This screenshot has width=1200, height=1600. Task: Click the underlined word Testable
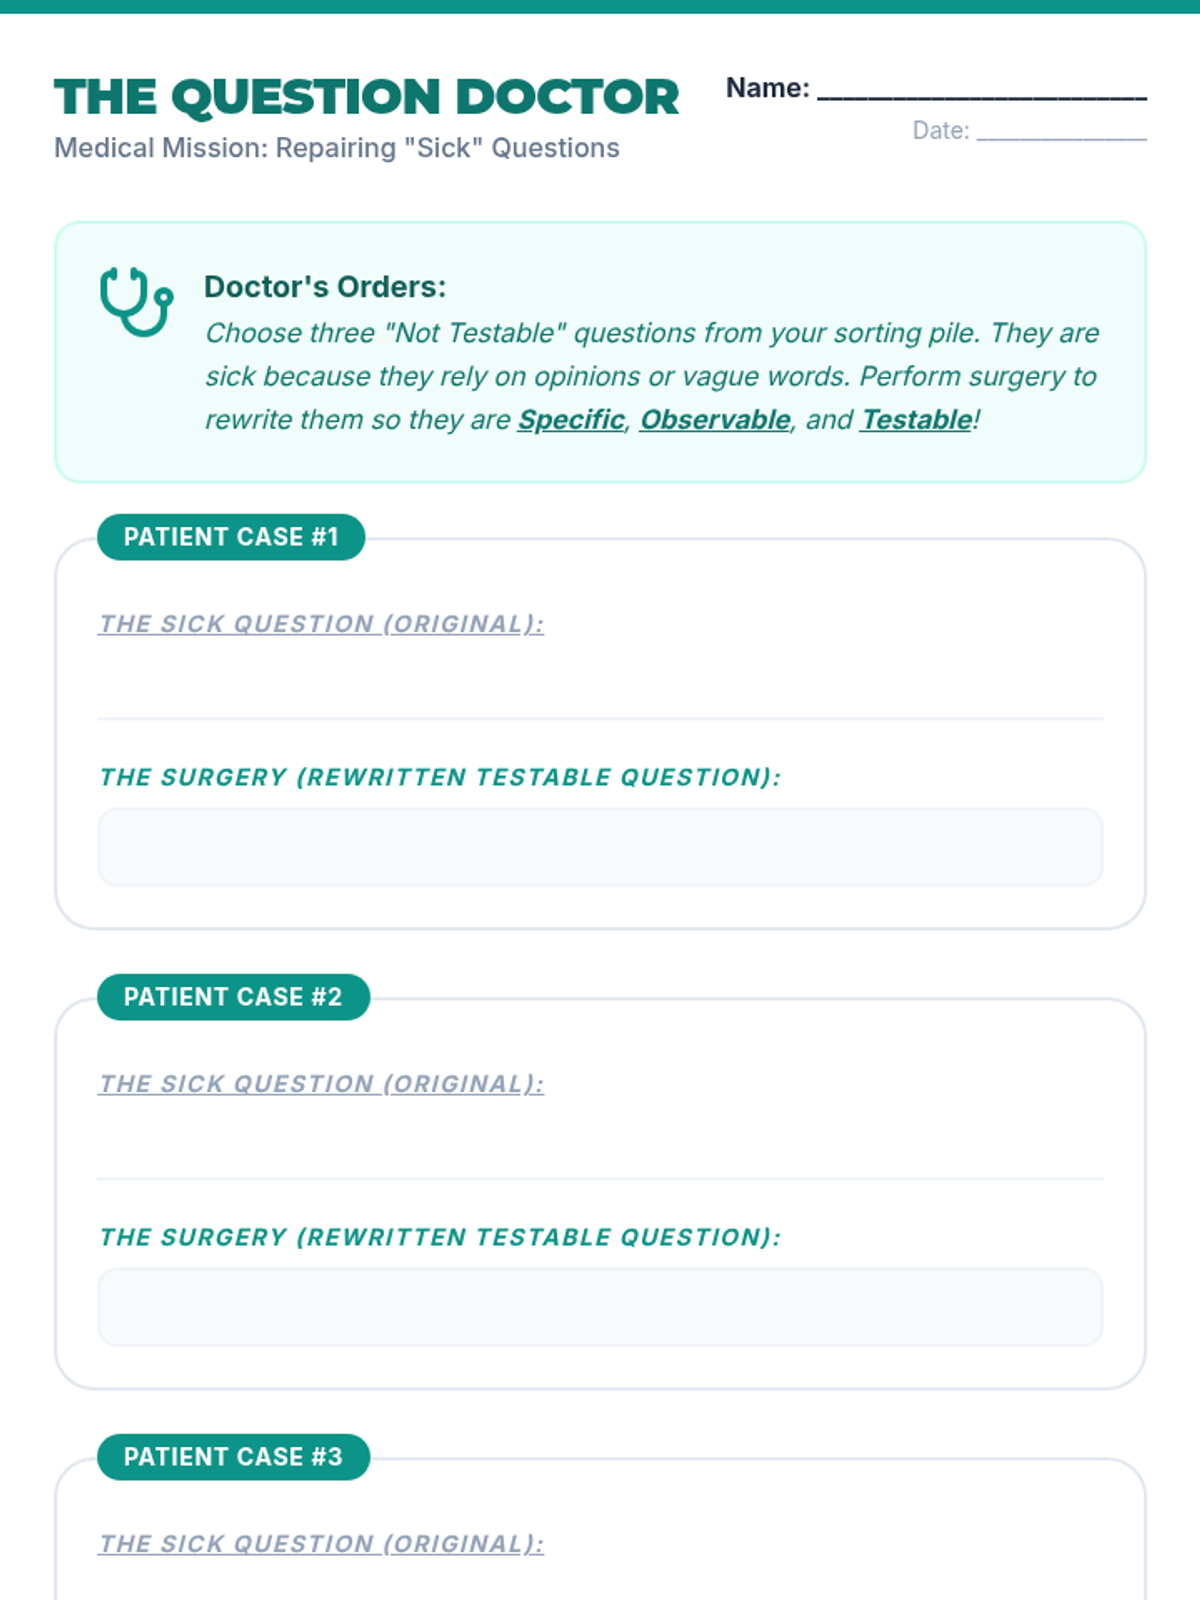coord(917,420)
